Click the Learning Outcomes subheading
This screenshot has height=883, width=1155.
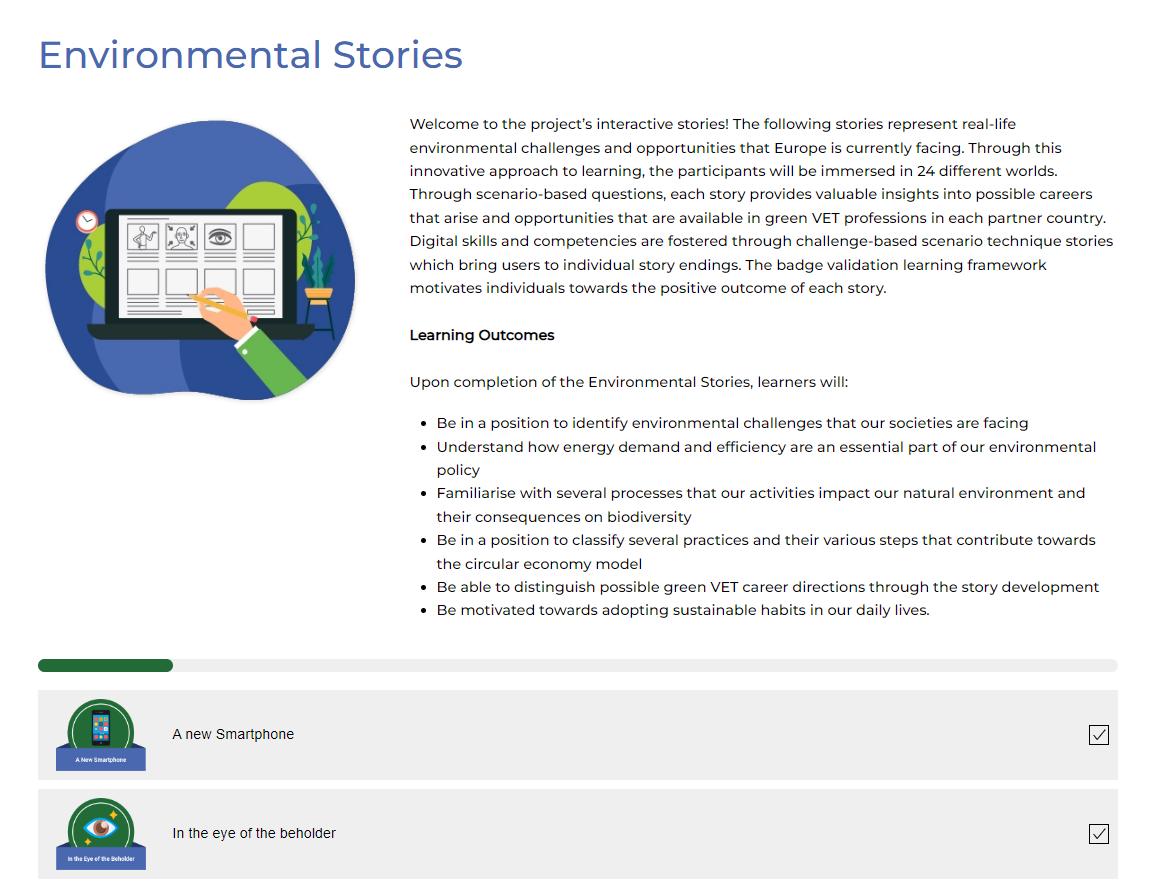pos(482,336)
